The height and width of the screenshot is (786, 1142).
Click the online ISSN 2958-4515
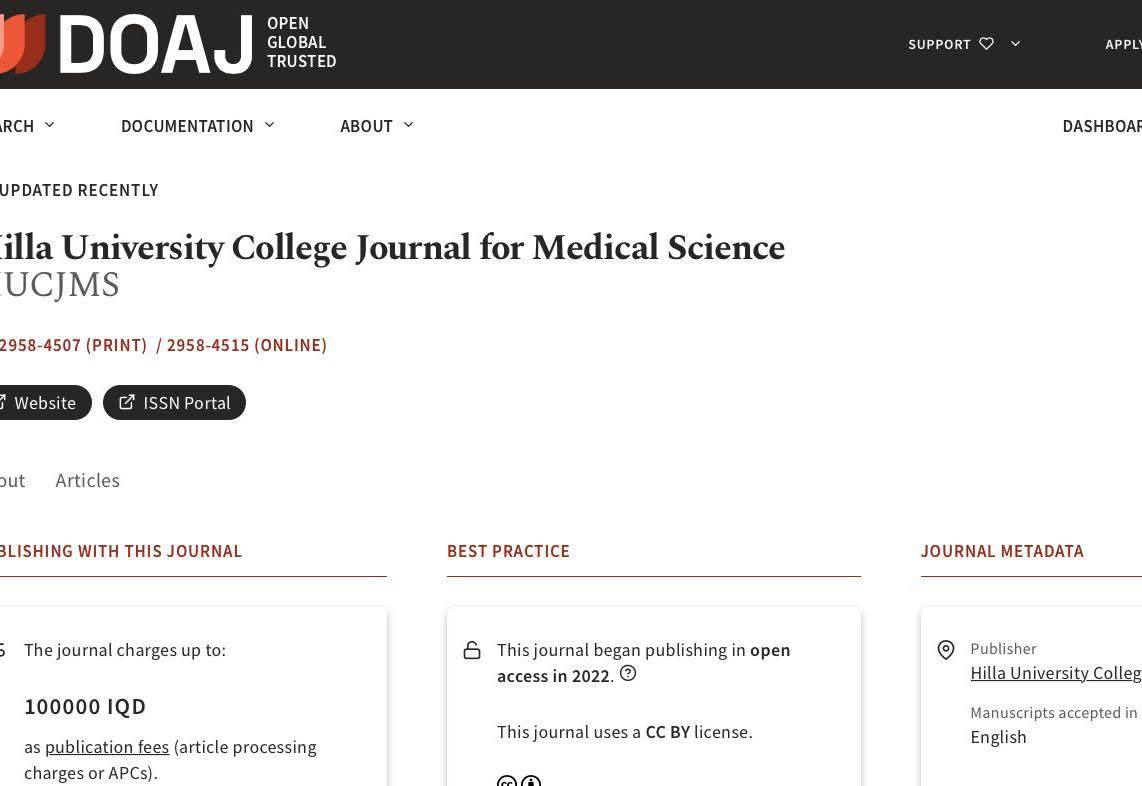click(246, 345)
